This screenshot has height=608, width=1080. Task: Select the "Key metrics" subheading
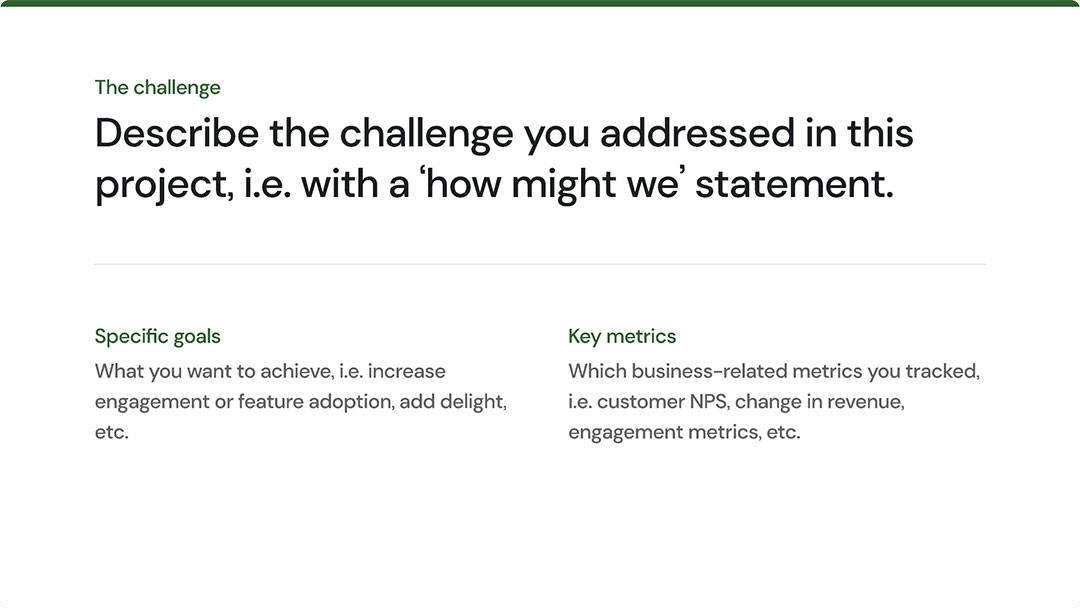pos(622,336)
